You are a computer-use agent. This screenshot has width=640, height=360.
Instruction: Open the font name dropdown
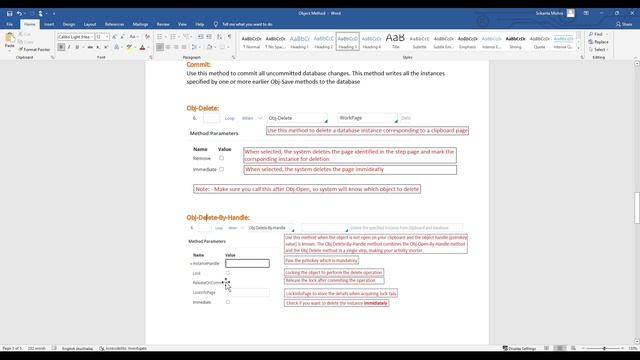click(92, 37)
